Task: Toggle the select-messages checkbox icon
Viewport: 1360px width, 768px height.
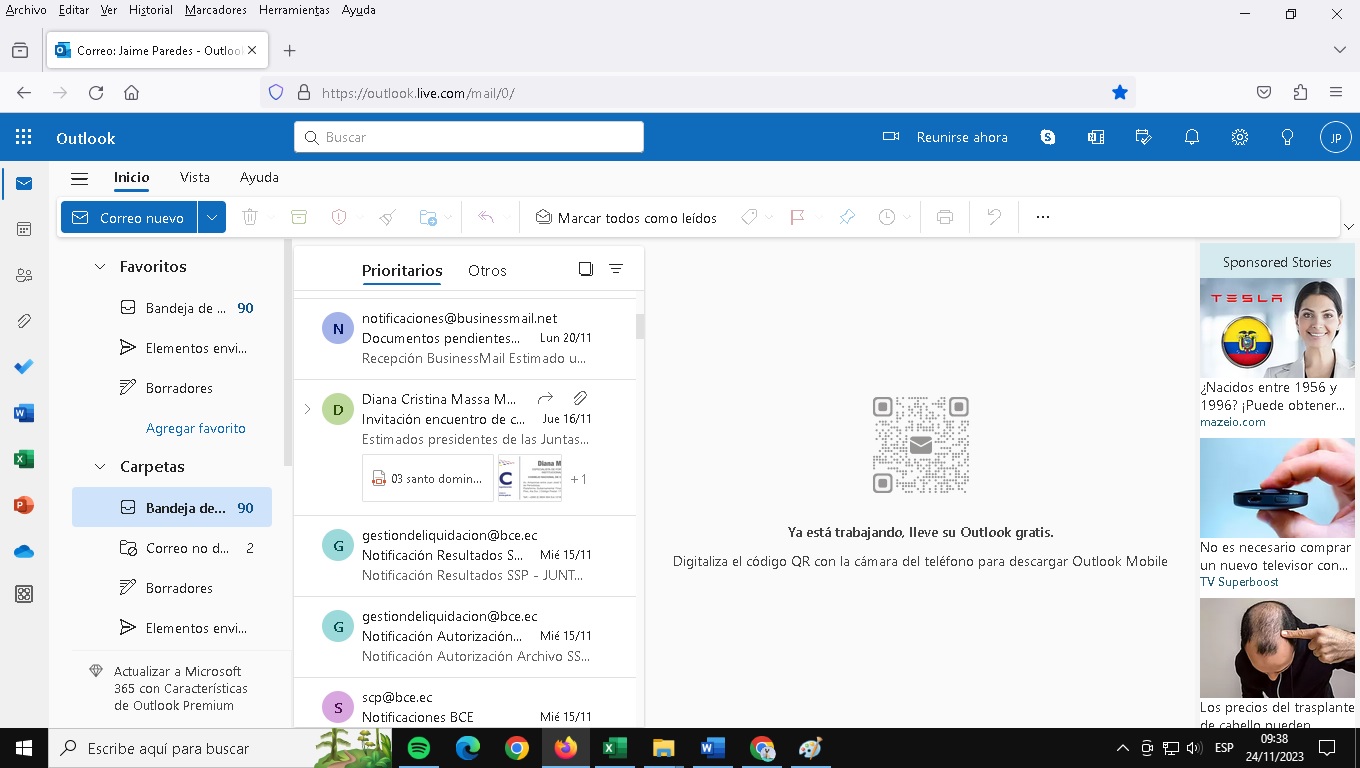Action: point(586,269)
